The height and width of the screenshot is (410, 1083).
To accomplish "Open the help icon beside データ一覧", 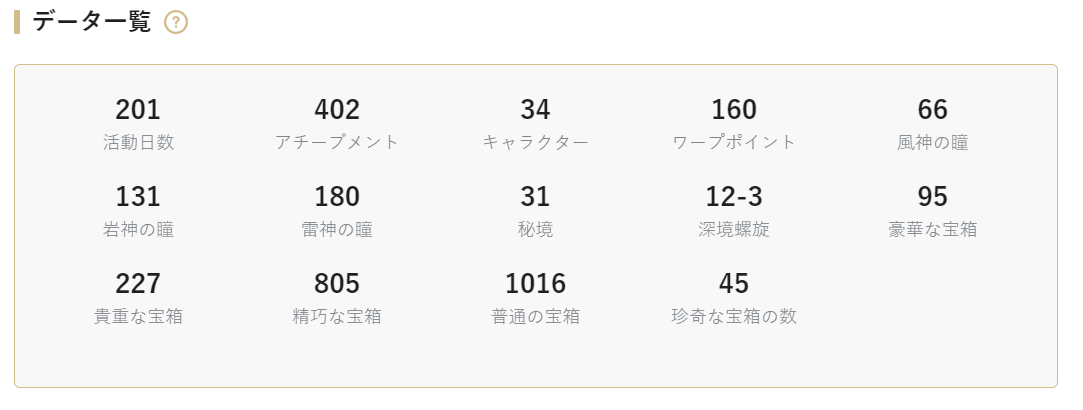I will (x=175, y=22).
